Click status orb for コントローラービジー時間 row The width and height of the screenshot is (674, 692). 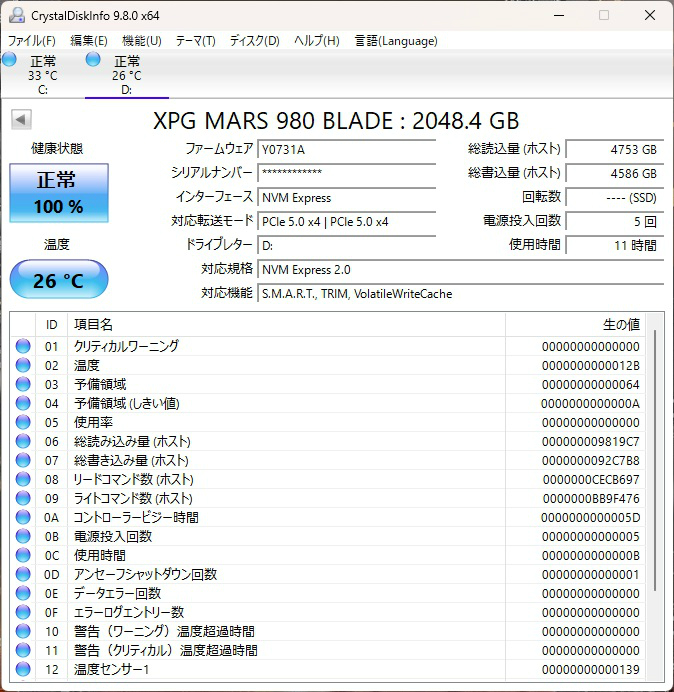tap(23, 517)
